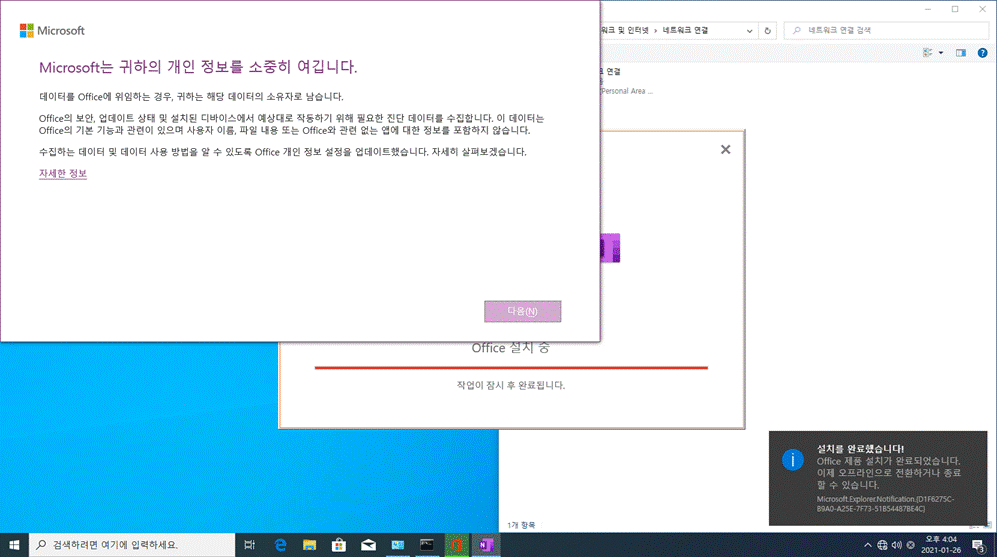Click the magnifier in Explorer search field
The width and height of the screenshot is (997, 557).
[797, 30]
